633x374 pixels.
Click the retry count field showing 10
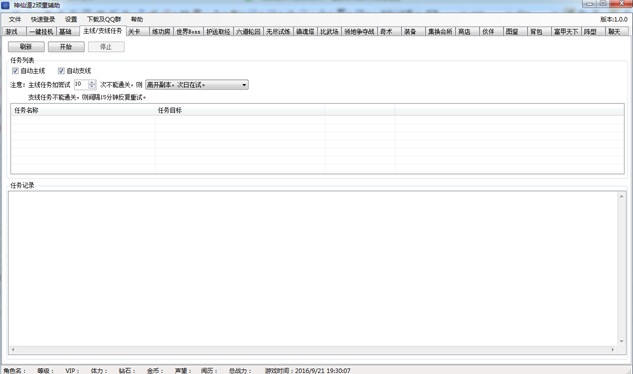click(81, 84)
